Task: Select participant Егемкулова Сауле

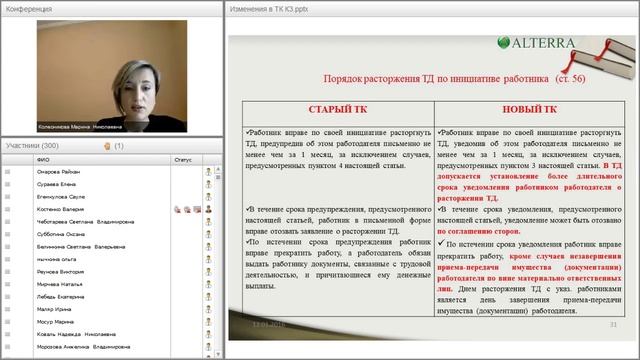Action: (x=61, y=197)
